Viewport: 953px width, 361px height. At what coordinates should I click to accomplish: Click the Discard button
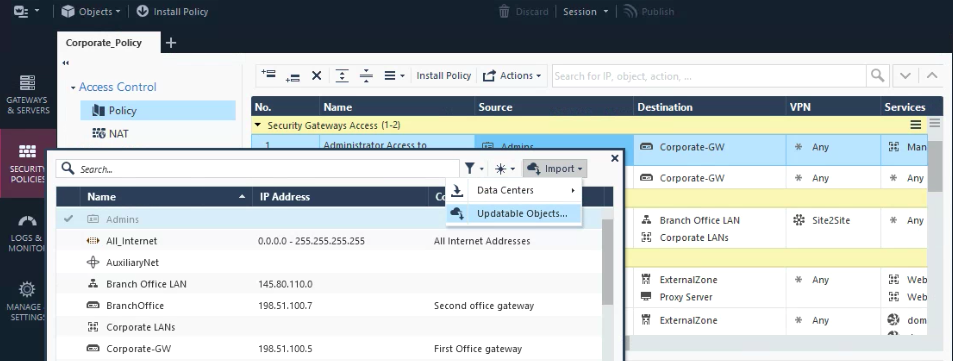click(x=523, y=11)
